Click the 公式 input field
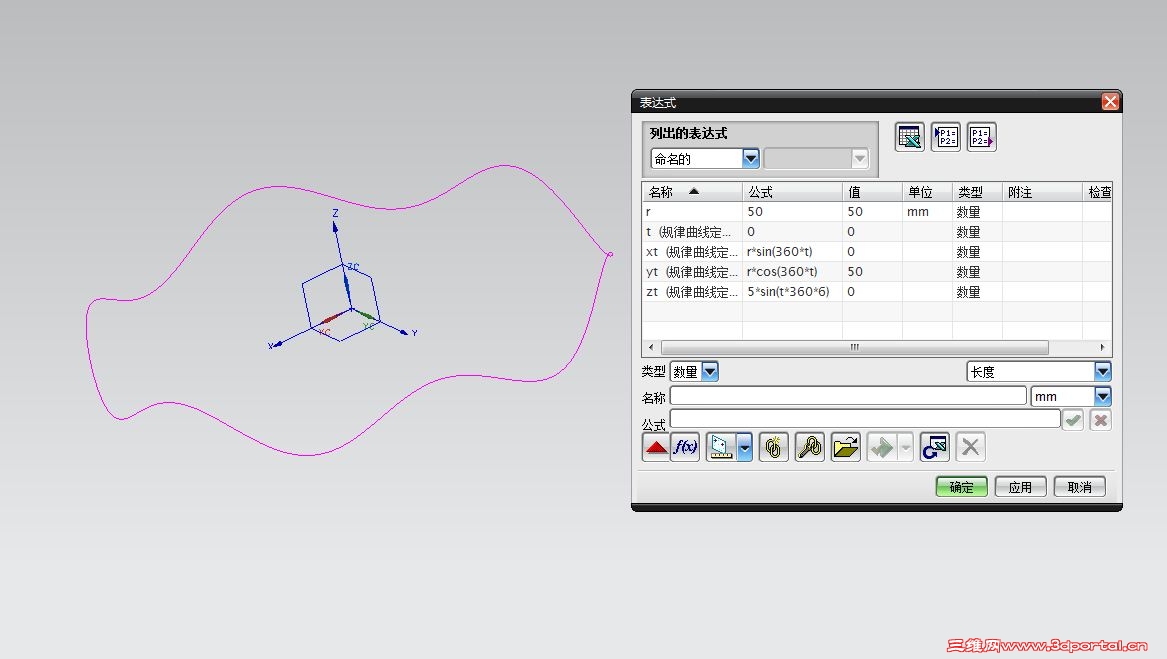Viewport: 1167px width, 659px height. tap(865, 418)
